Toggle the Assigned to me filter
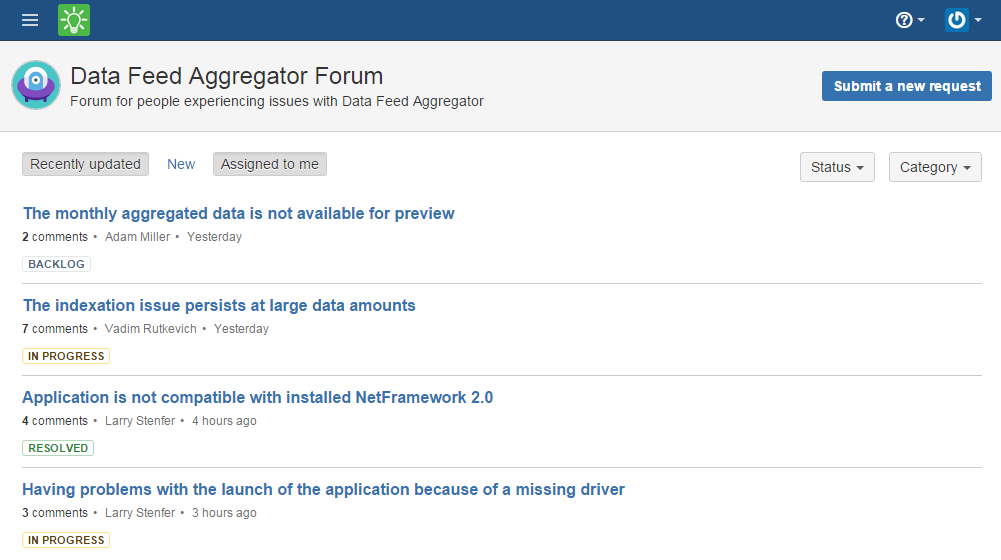1001x560 pixels. 269,164
